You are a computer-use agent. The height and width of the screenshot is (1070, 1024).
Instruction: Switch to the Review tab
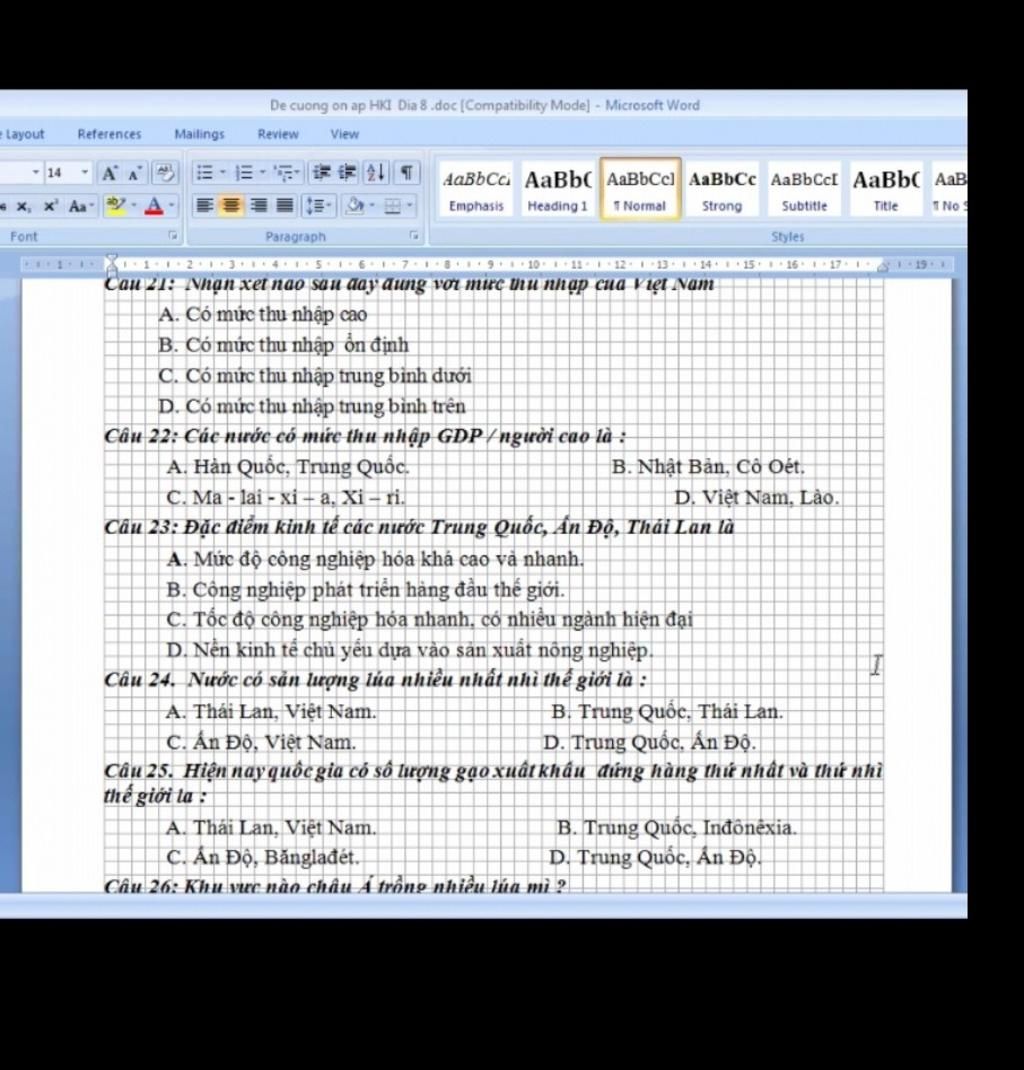click(278, 134)
